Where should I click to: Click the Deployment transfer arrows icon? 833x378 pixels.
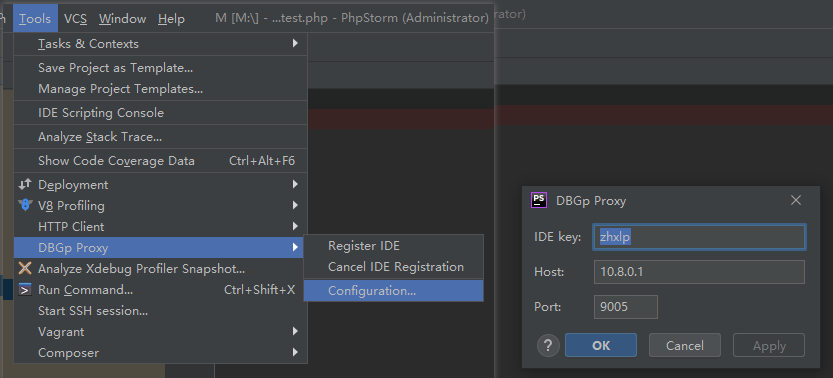point(25,184)
